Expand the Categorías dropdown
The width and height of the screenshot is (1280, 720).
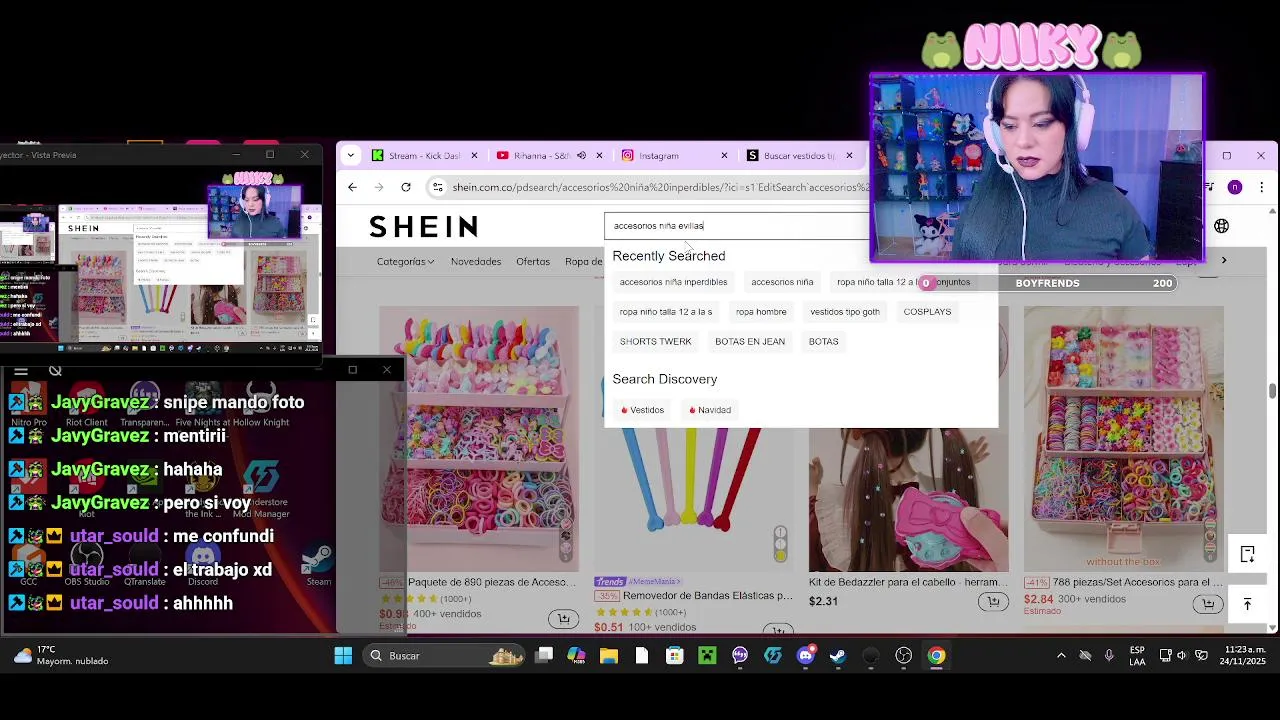pos(405,261)
